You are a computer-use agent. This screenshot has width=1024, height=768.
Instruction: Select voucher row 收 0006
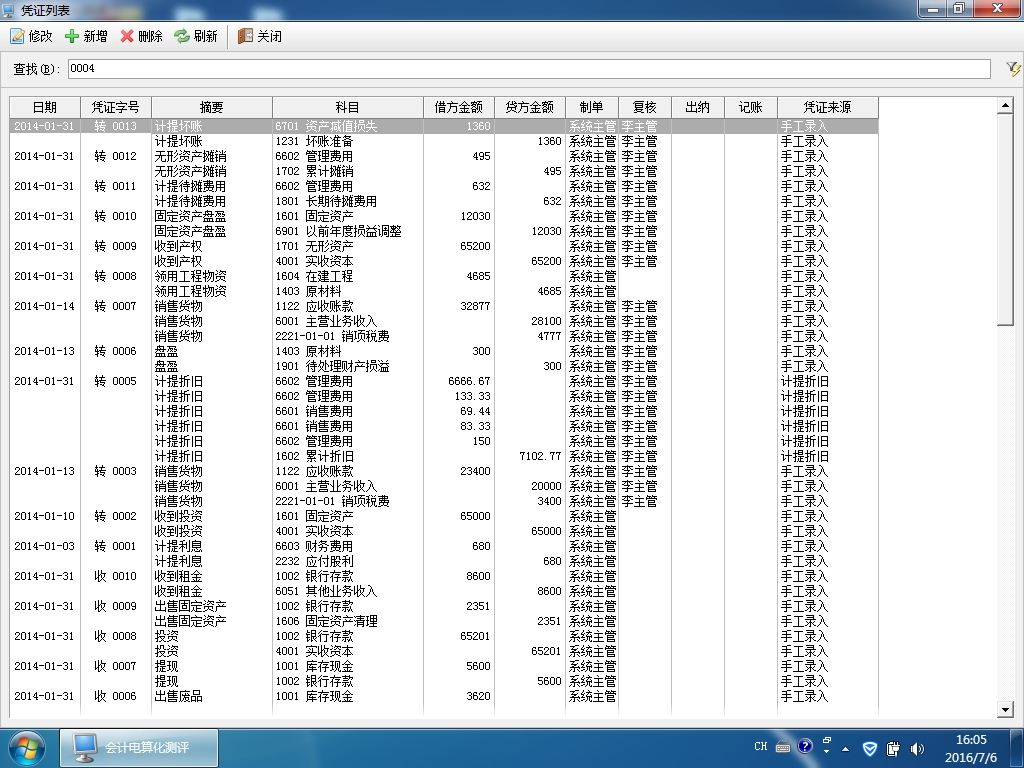coord(443,697)
